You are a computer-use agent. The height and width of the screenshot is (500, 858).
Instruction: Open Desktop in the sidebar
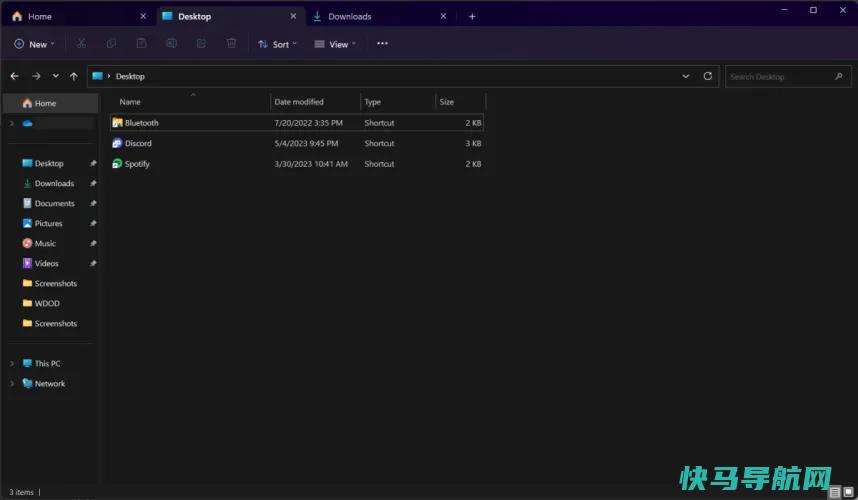(49, 163)
